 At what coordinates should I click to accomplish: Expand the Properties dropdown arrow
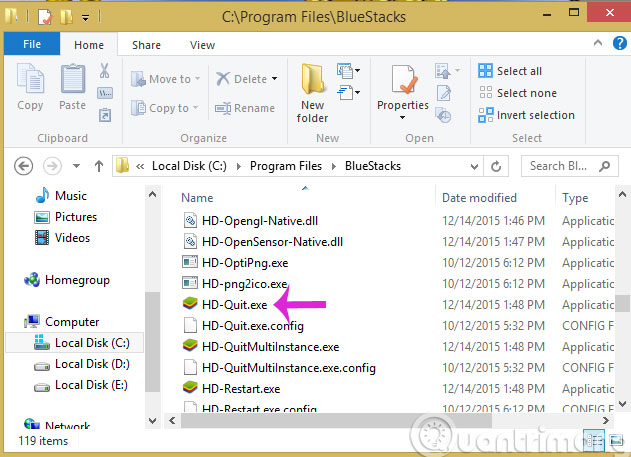[x=402, y=117]
